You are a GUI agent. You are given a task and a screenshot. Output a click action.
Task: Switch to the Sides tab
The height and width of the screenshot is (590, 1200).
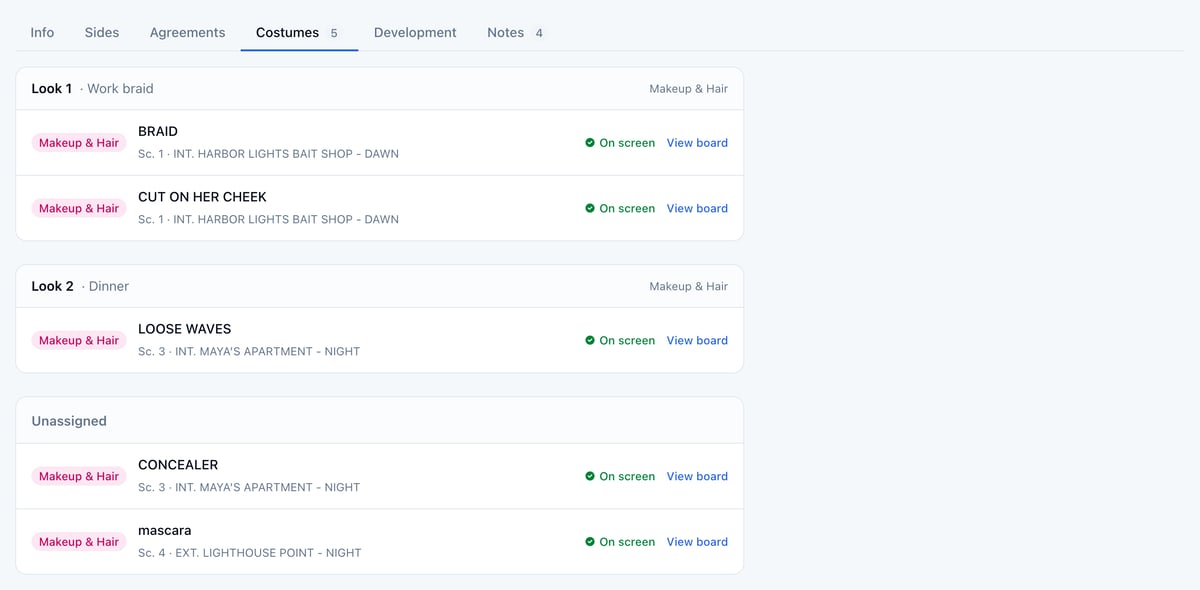102,32
